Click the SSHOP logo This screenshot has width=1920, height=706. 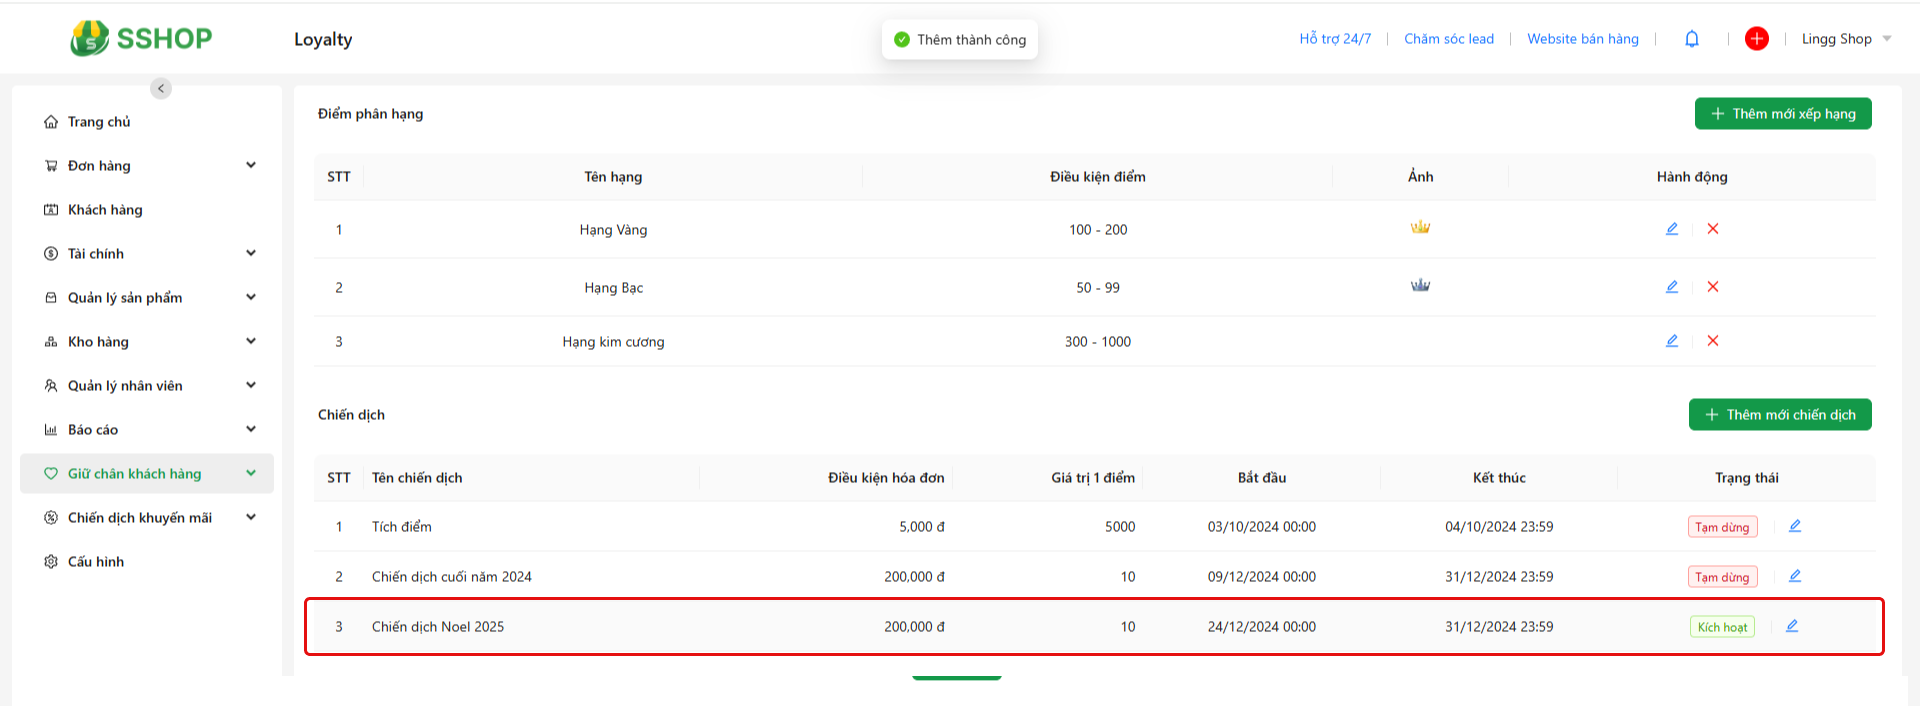(x=141, y=39)
